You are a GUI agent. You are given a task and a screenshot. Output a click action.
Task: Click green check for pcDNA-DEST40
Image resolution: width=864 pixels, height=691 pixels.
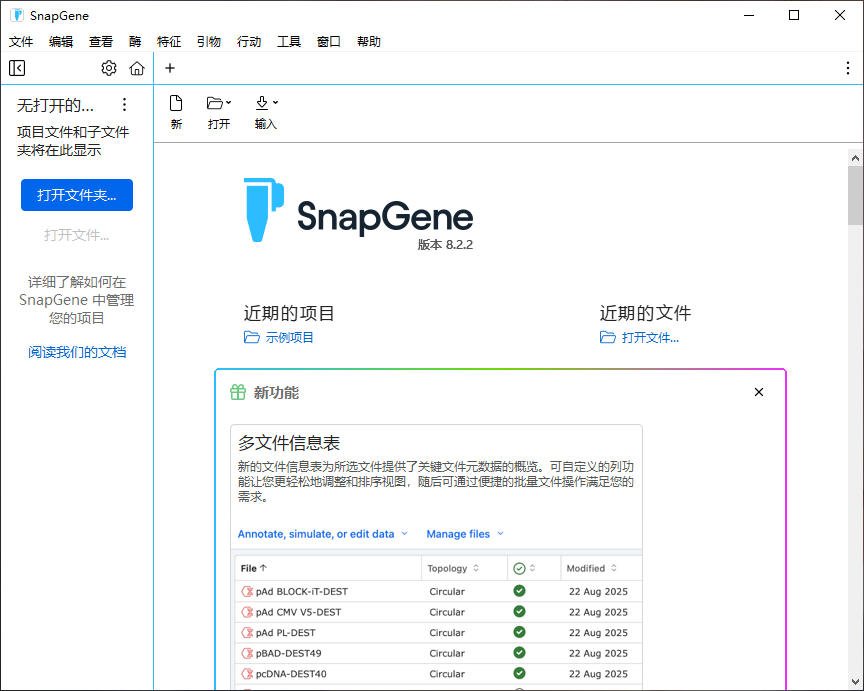(519, 673)
